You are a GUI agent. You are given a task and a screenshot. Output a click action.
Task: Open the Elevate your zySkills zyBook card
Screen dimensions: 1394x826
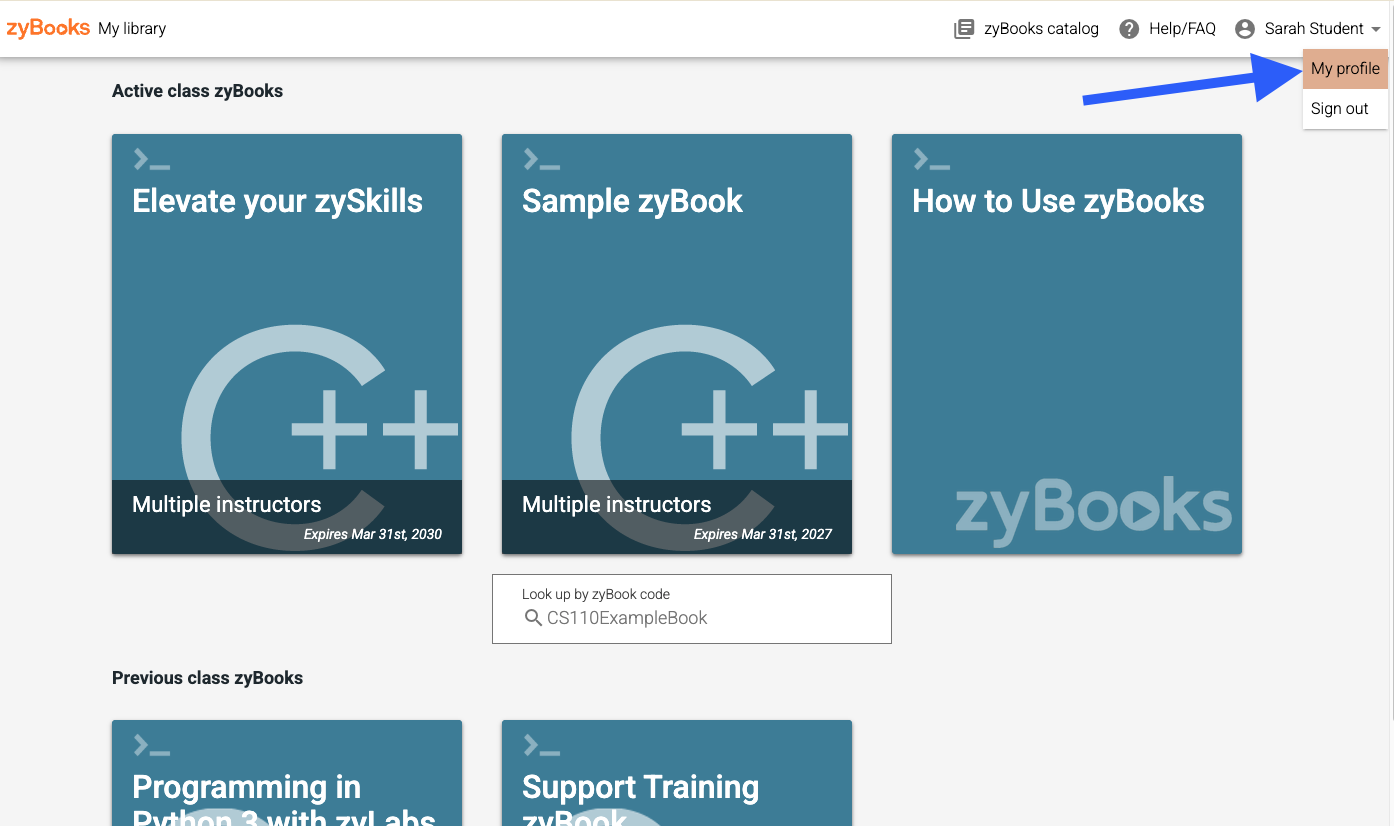click(287, 344)
